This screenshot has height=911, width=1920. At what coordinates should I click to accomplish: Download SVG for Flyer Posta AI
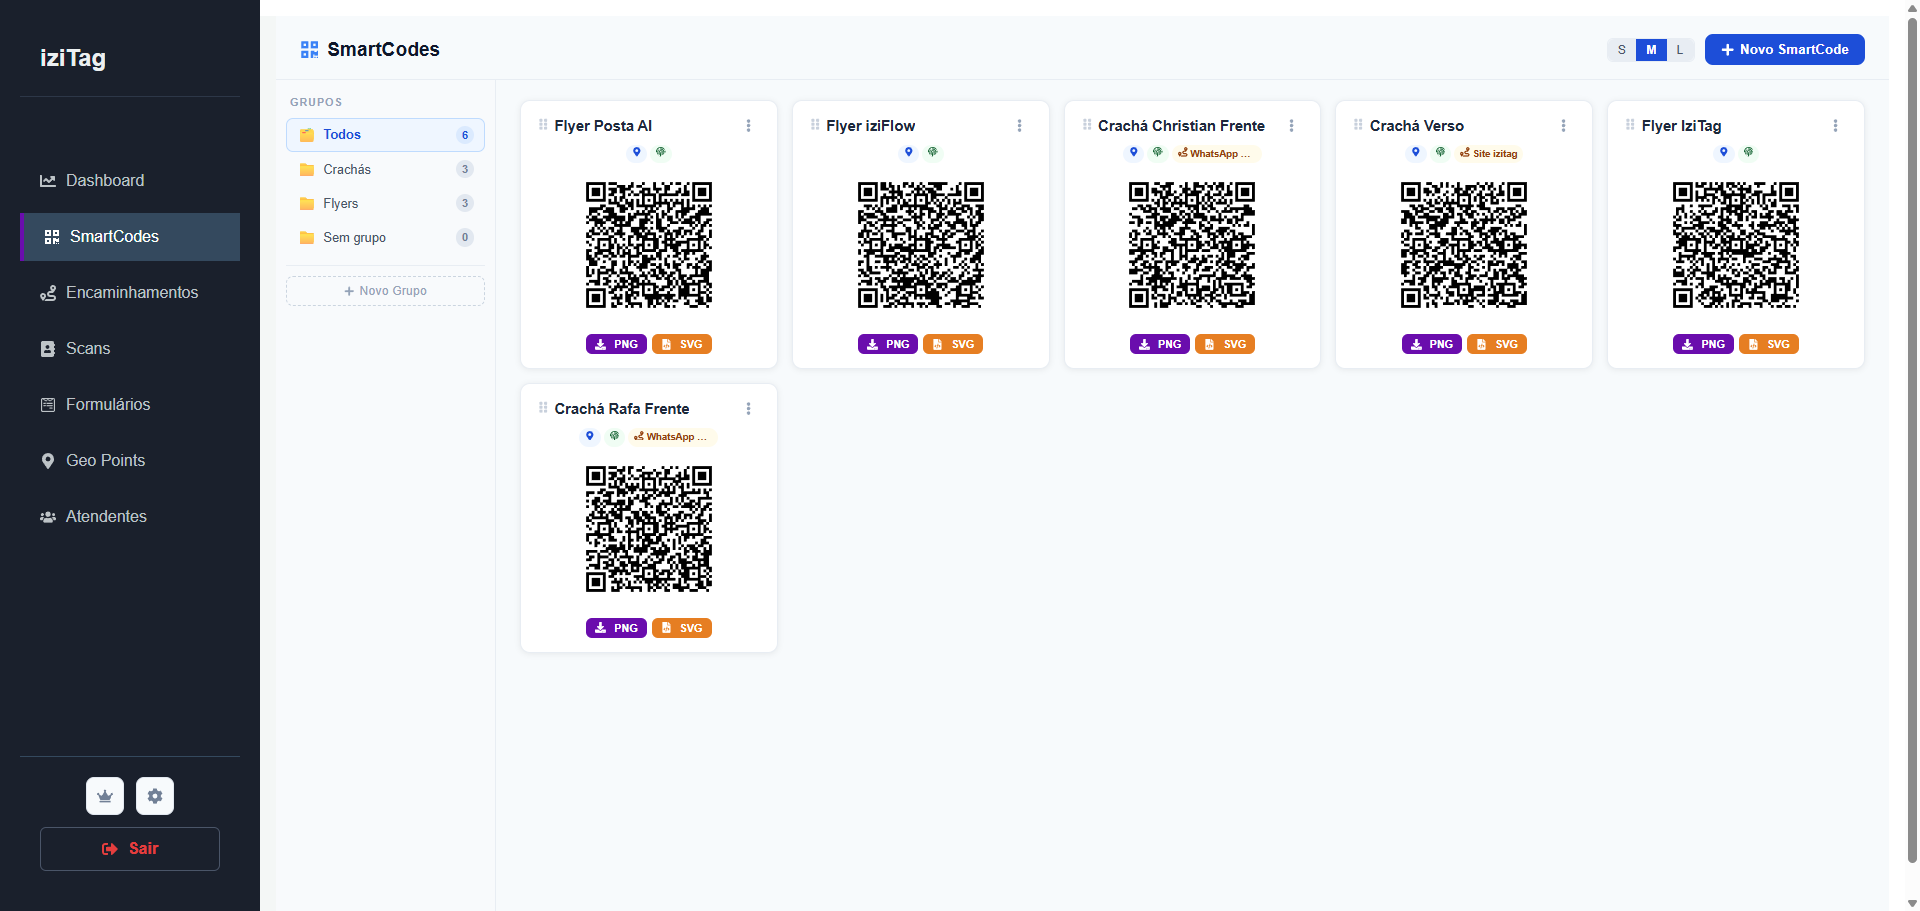682,345
